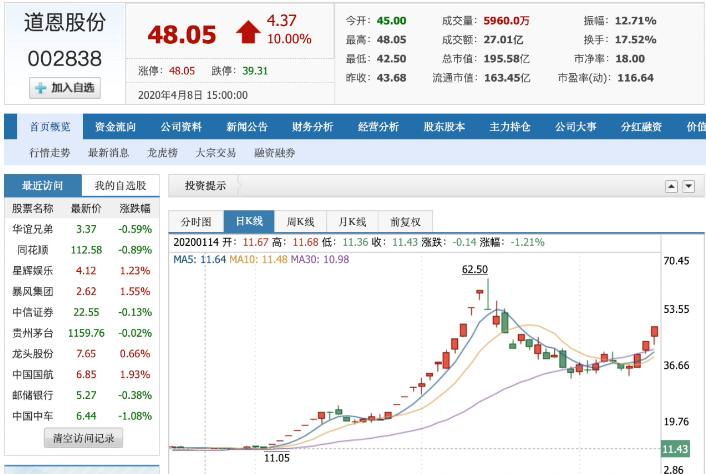Open 中国中车 in recent visits list
The width and height of the screenshot is (706, 474).
coord(33,416)
